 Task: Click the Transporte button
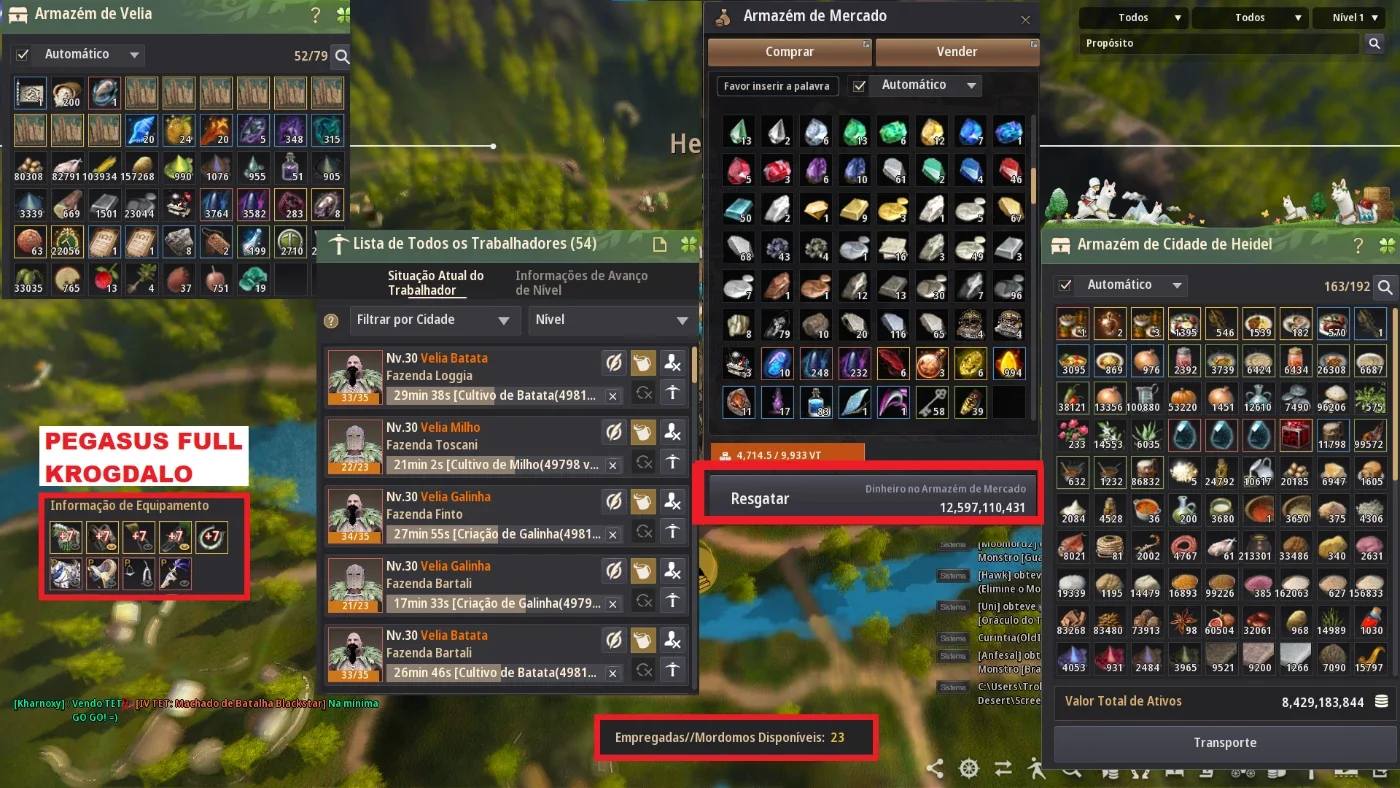1224,743
